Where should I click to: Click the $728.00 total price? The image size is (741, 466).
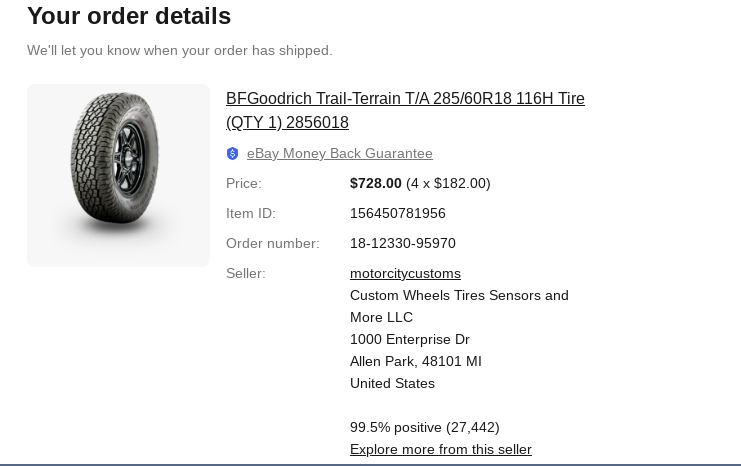[375, 183]
